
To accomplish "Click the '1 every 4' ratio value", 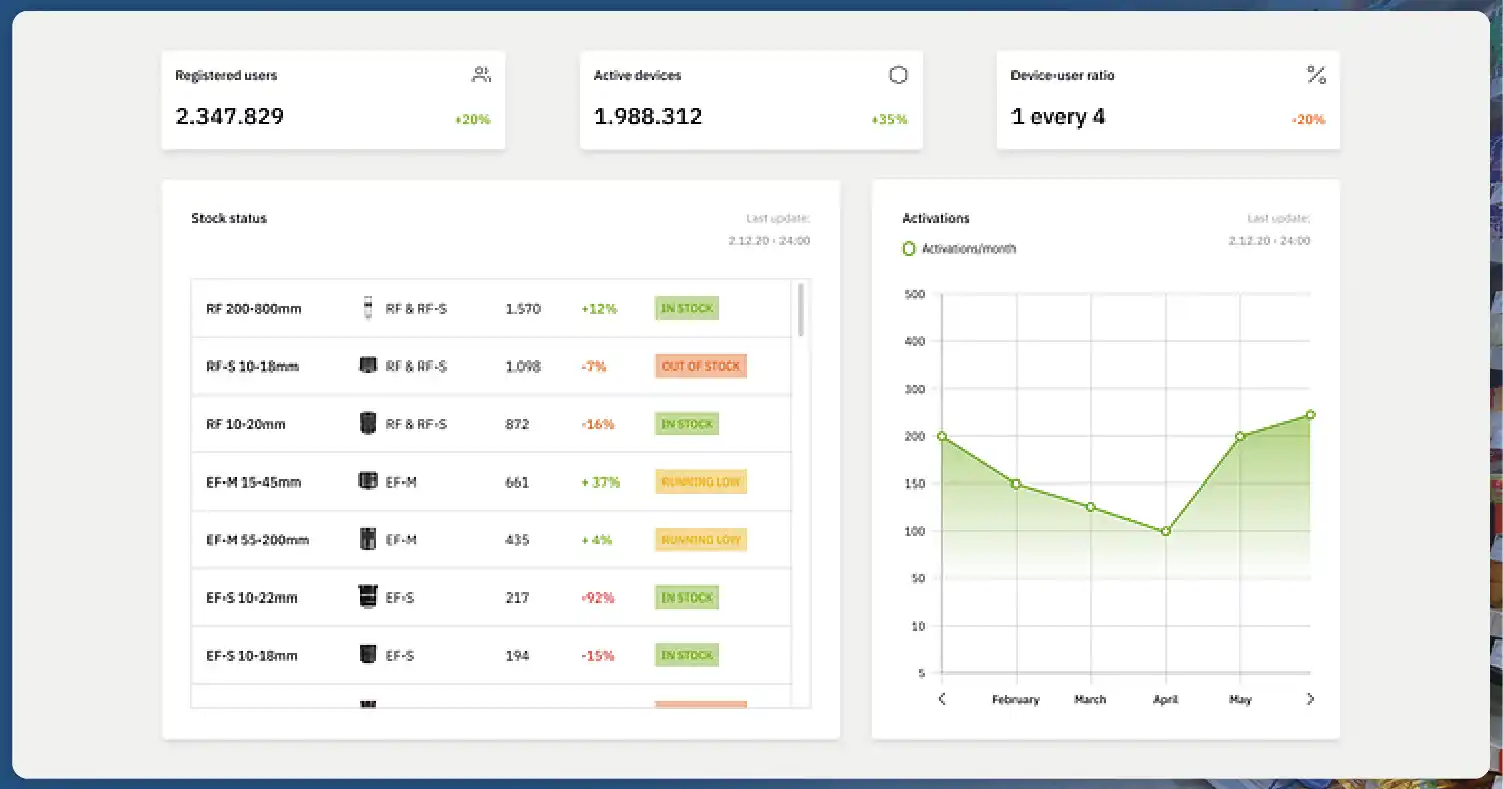I will click(1058, 117).
